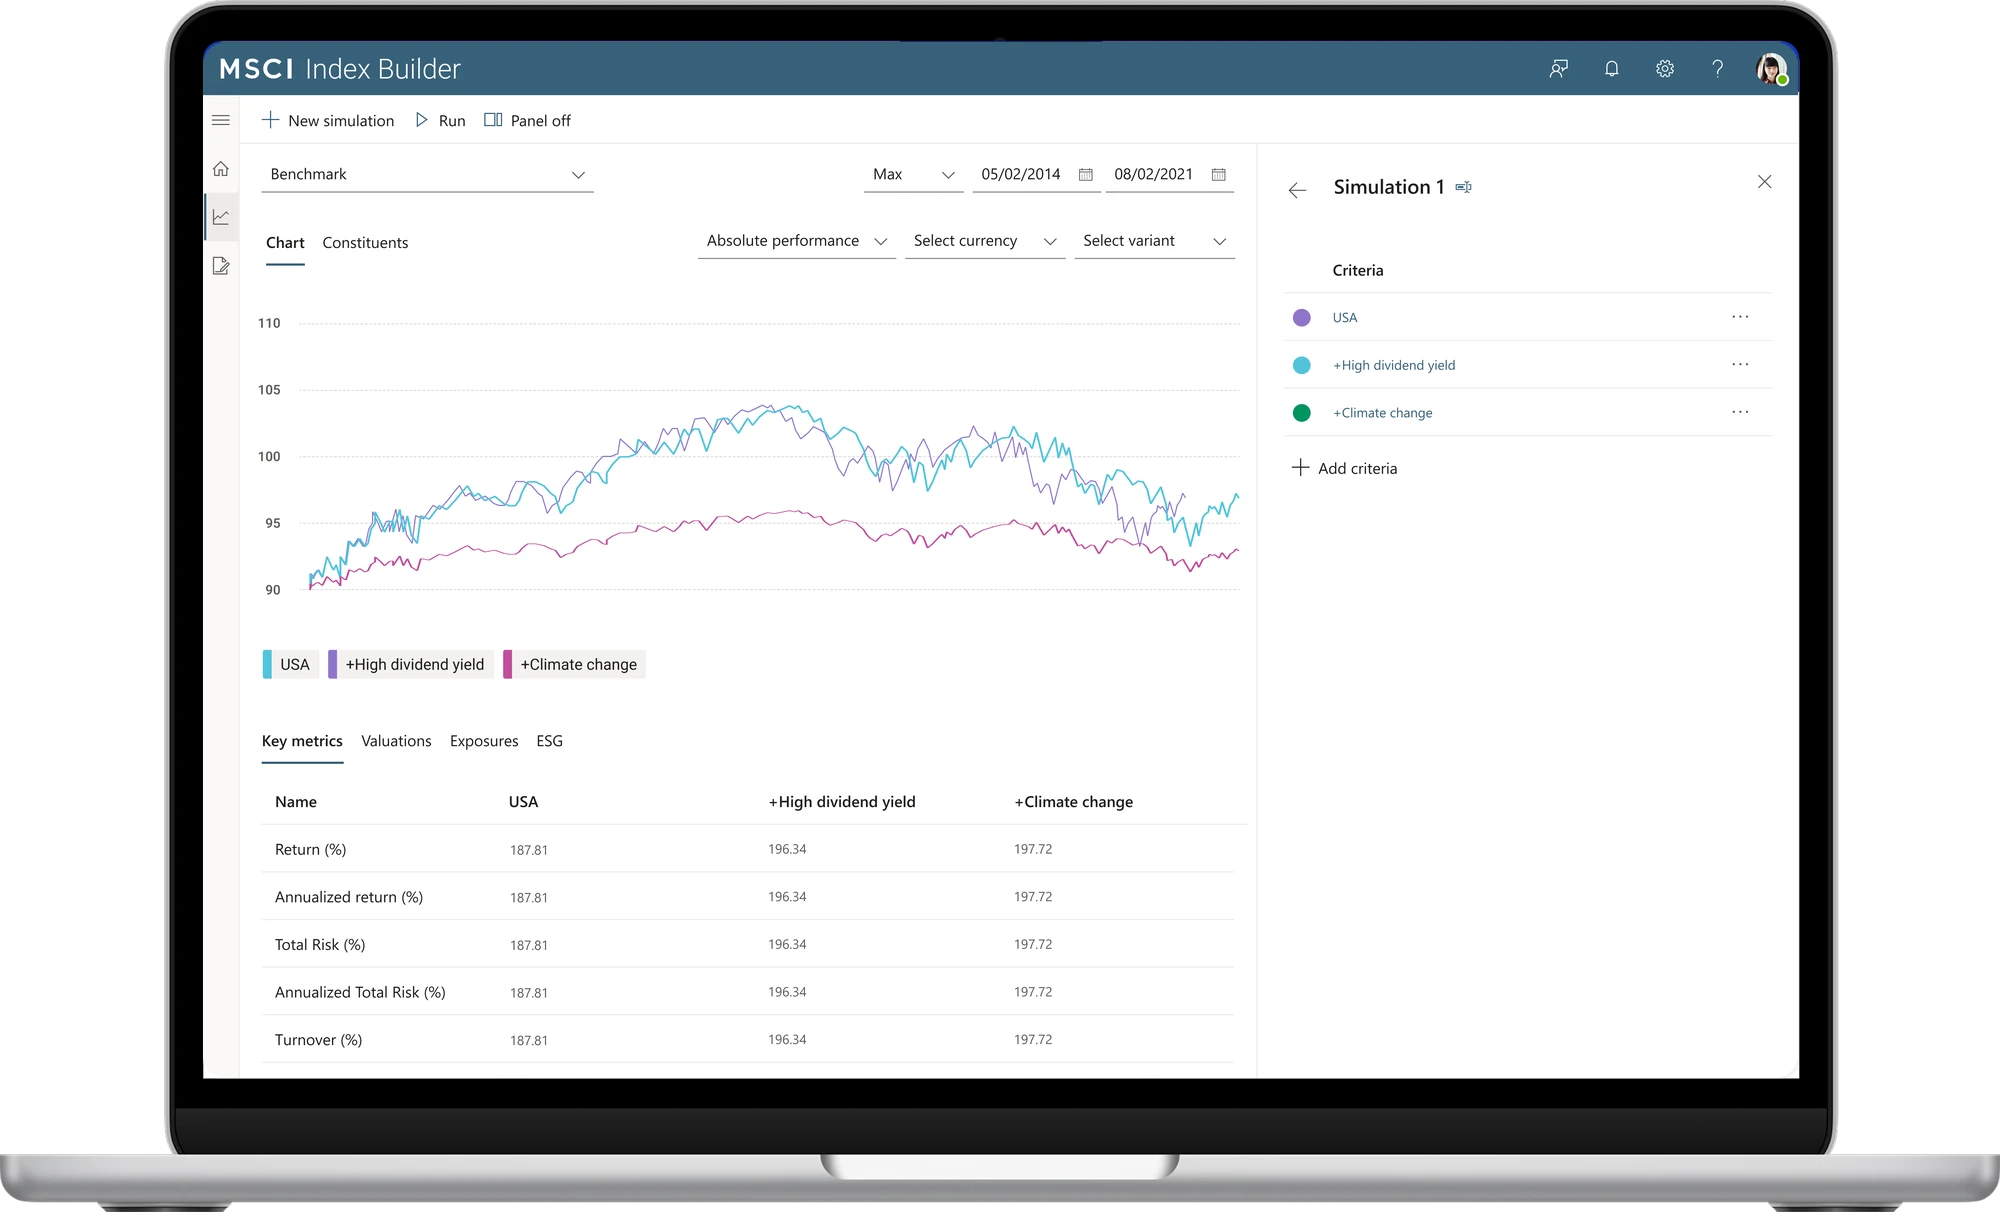2000x1212 pixels.
Task: Add criteria to the simulation
Action: [1344, 468]
